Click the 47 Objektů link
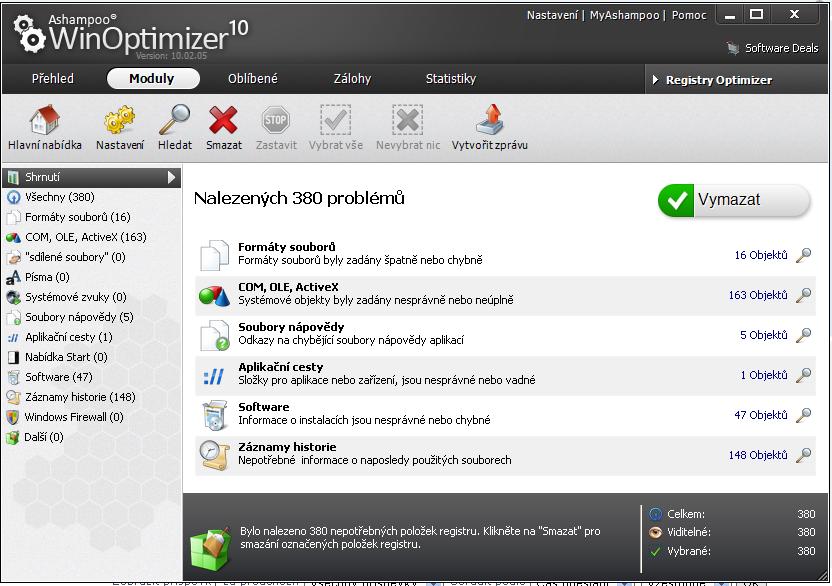The image size is (832, 586). coord(761,415)
